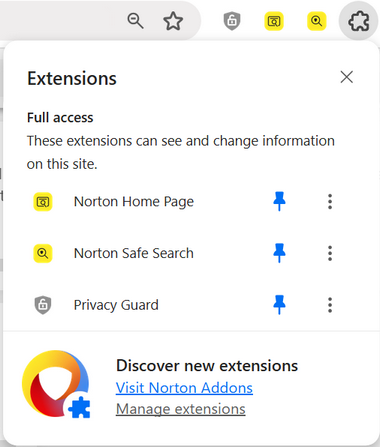Screen dimensions: 380x447
Task: Unpin Norton Home Page from toolbar
Action: click(x=279, y=201)
